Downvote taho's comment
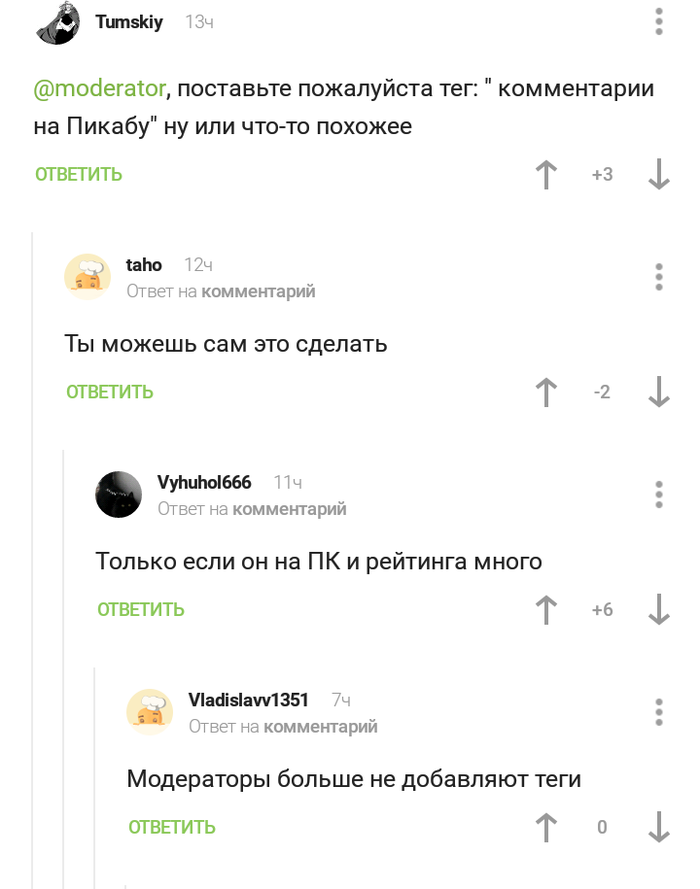This screenshot has width=700, height=889. (x=658, y=392)
